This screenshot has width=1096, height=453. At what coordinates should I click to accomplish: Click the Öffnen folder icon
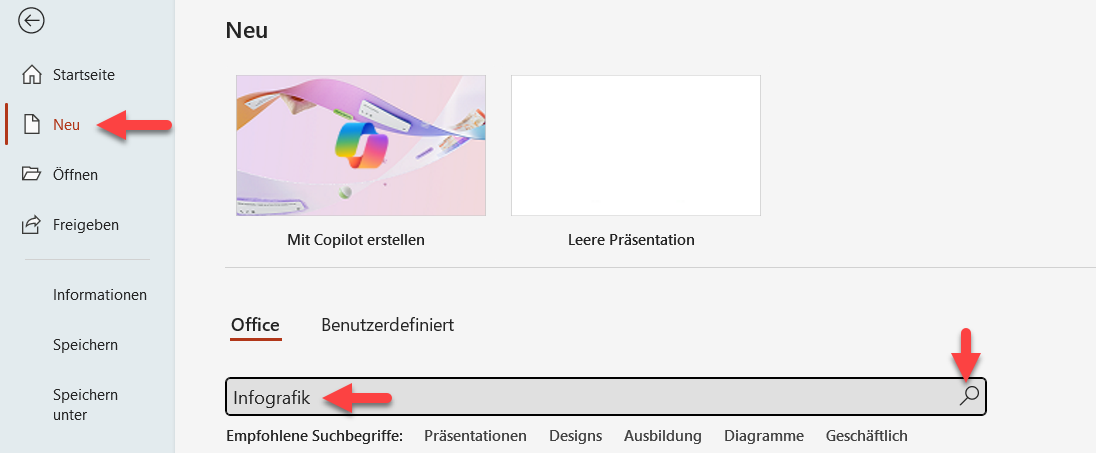pyautogui.click(x=32, y=175)
